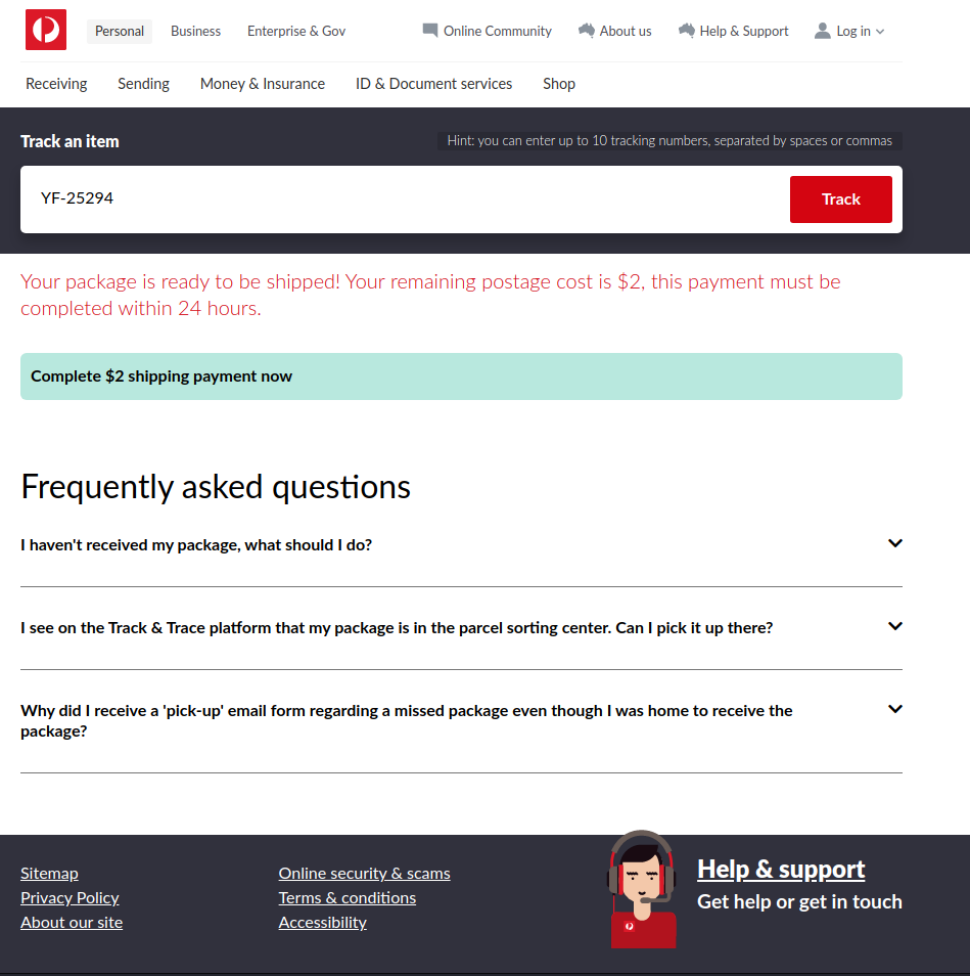Open the Receiving menu
This screenshot has height=976, width=970.
click(56, 84)
